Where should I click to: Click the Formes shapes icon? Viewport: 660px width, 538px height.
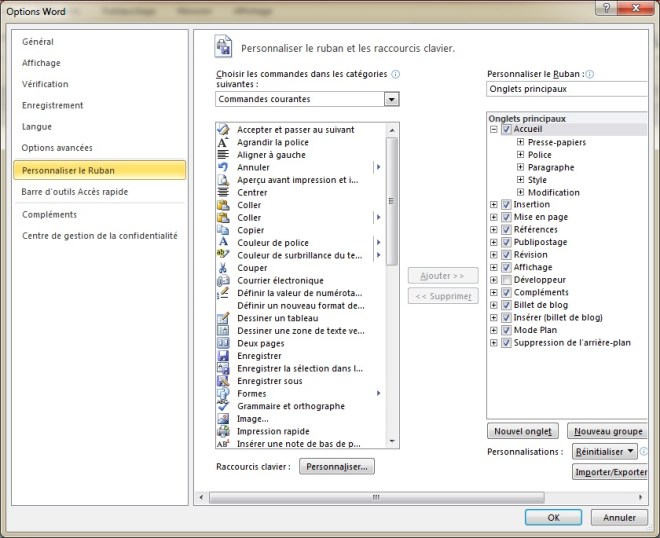pos(223,393)
